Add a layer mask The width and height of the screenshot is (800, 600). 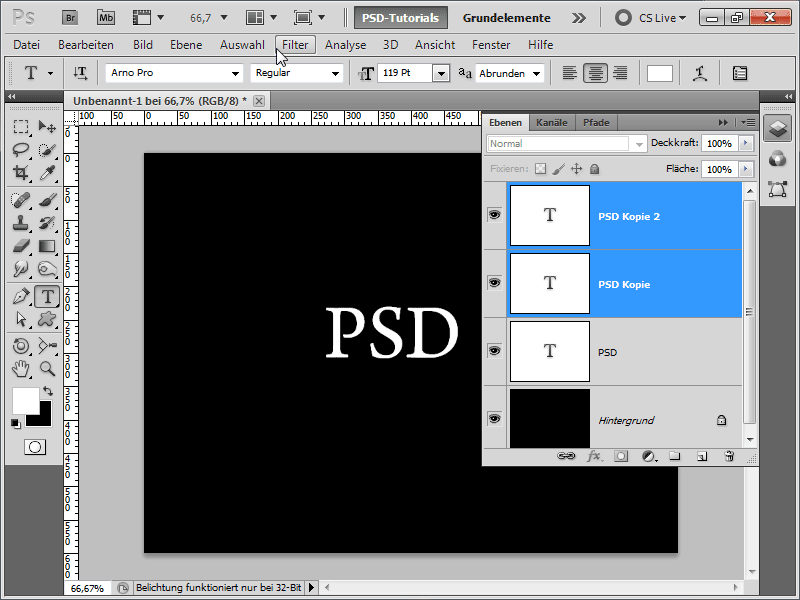[x=621, y=456]
